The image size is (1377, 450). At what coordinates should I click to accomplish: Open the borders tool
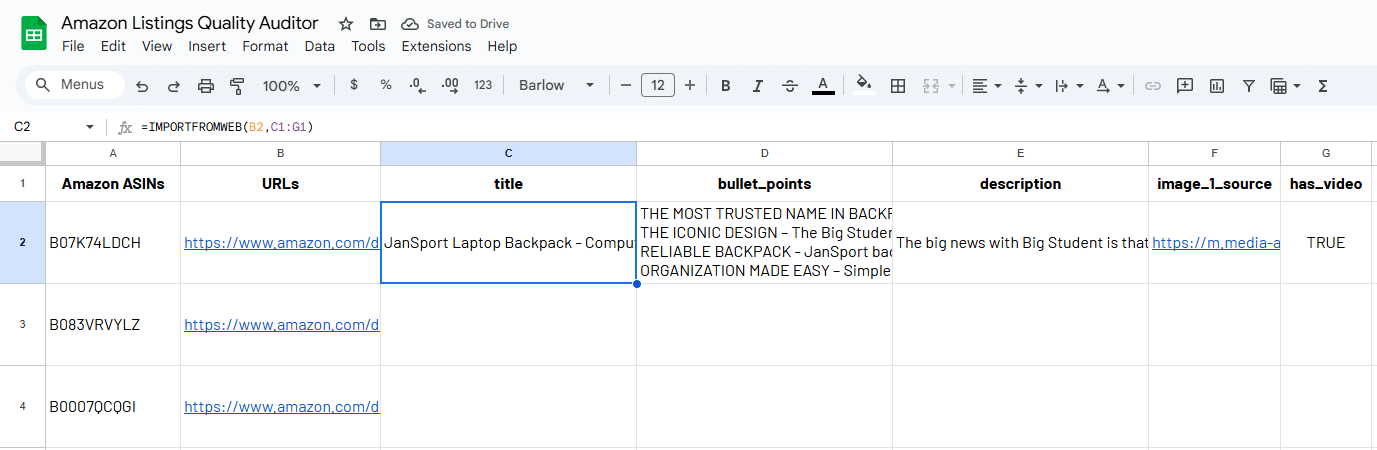click(898, 86)
